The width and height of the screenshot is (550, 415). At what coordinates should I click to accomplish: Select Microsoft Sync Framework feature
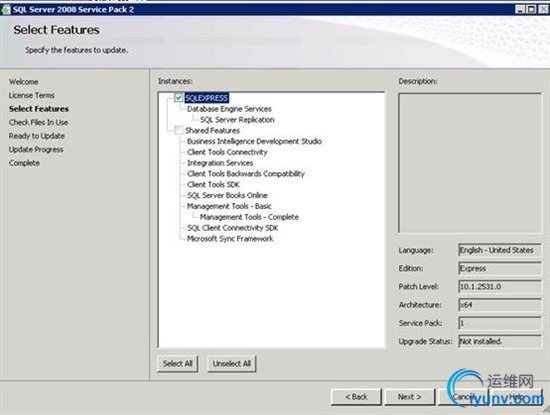pyautogui.click(x=230, y=239)
